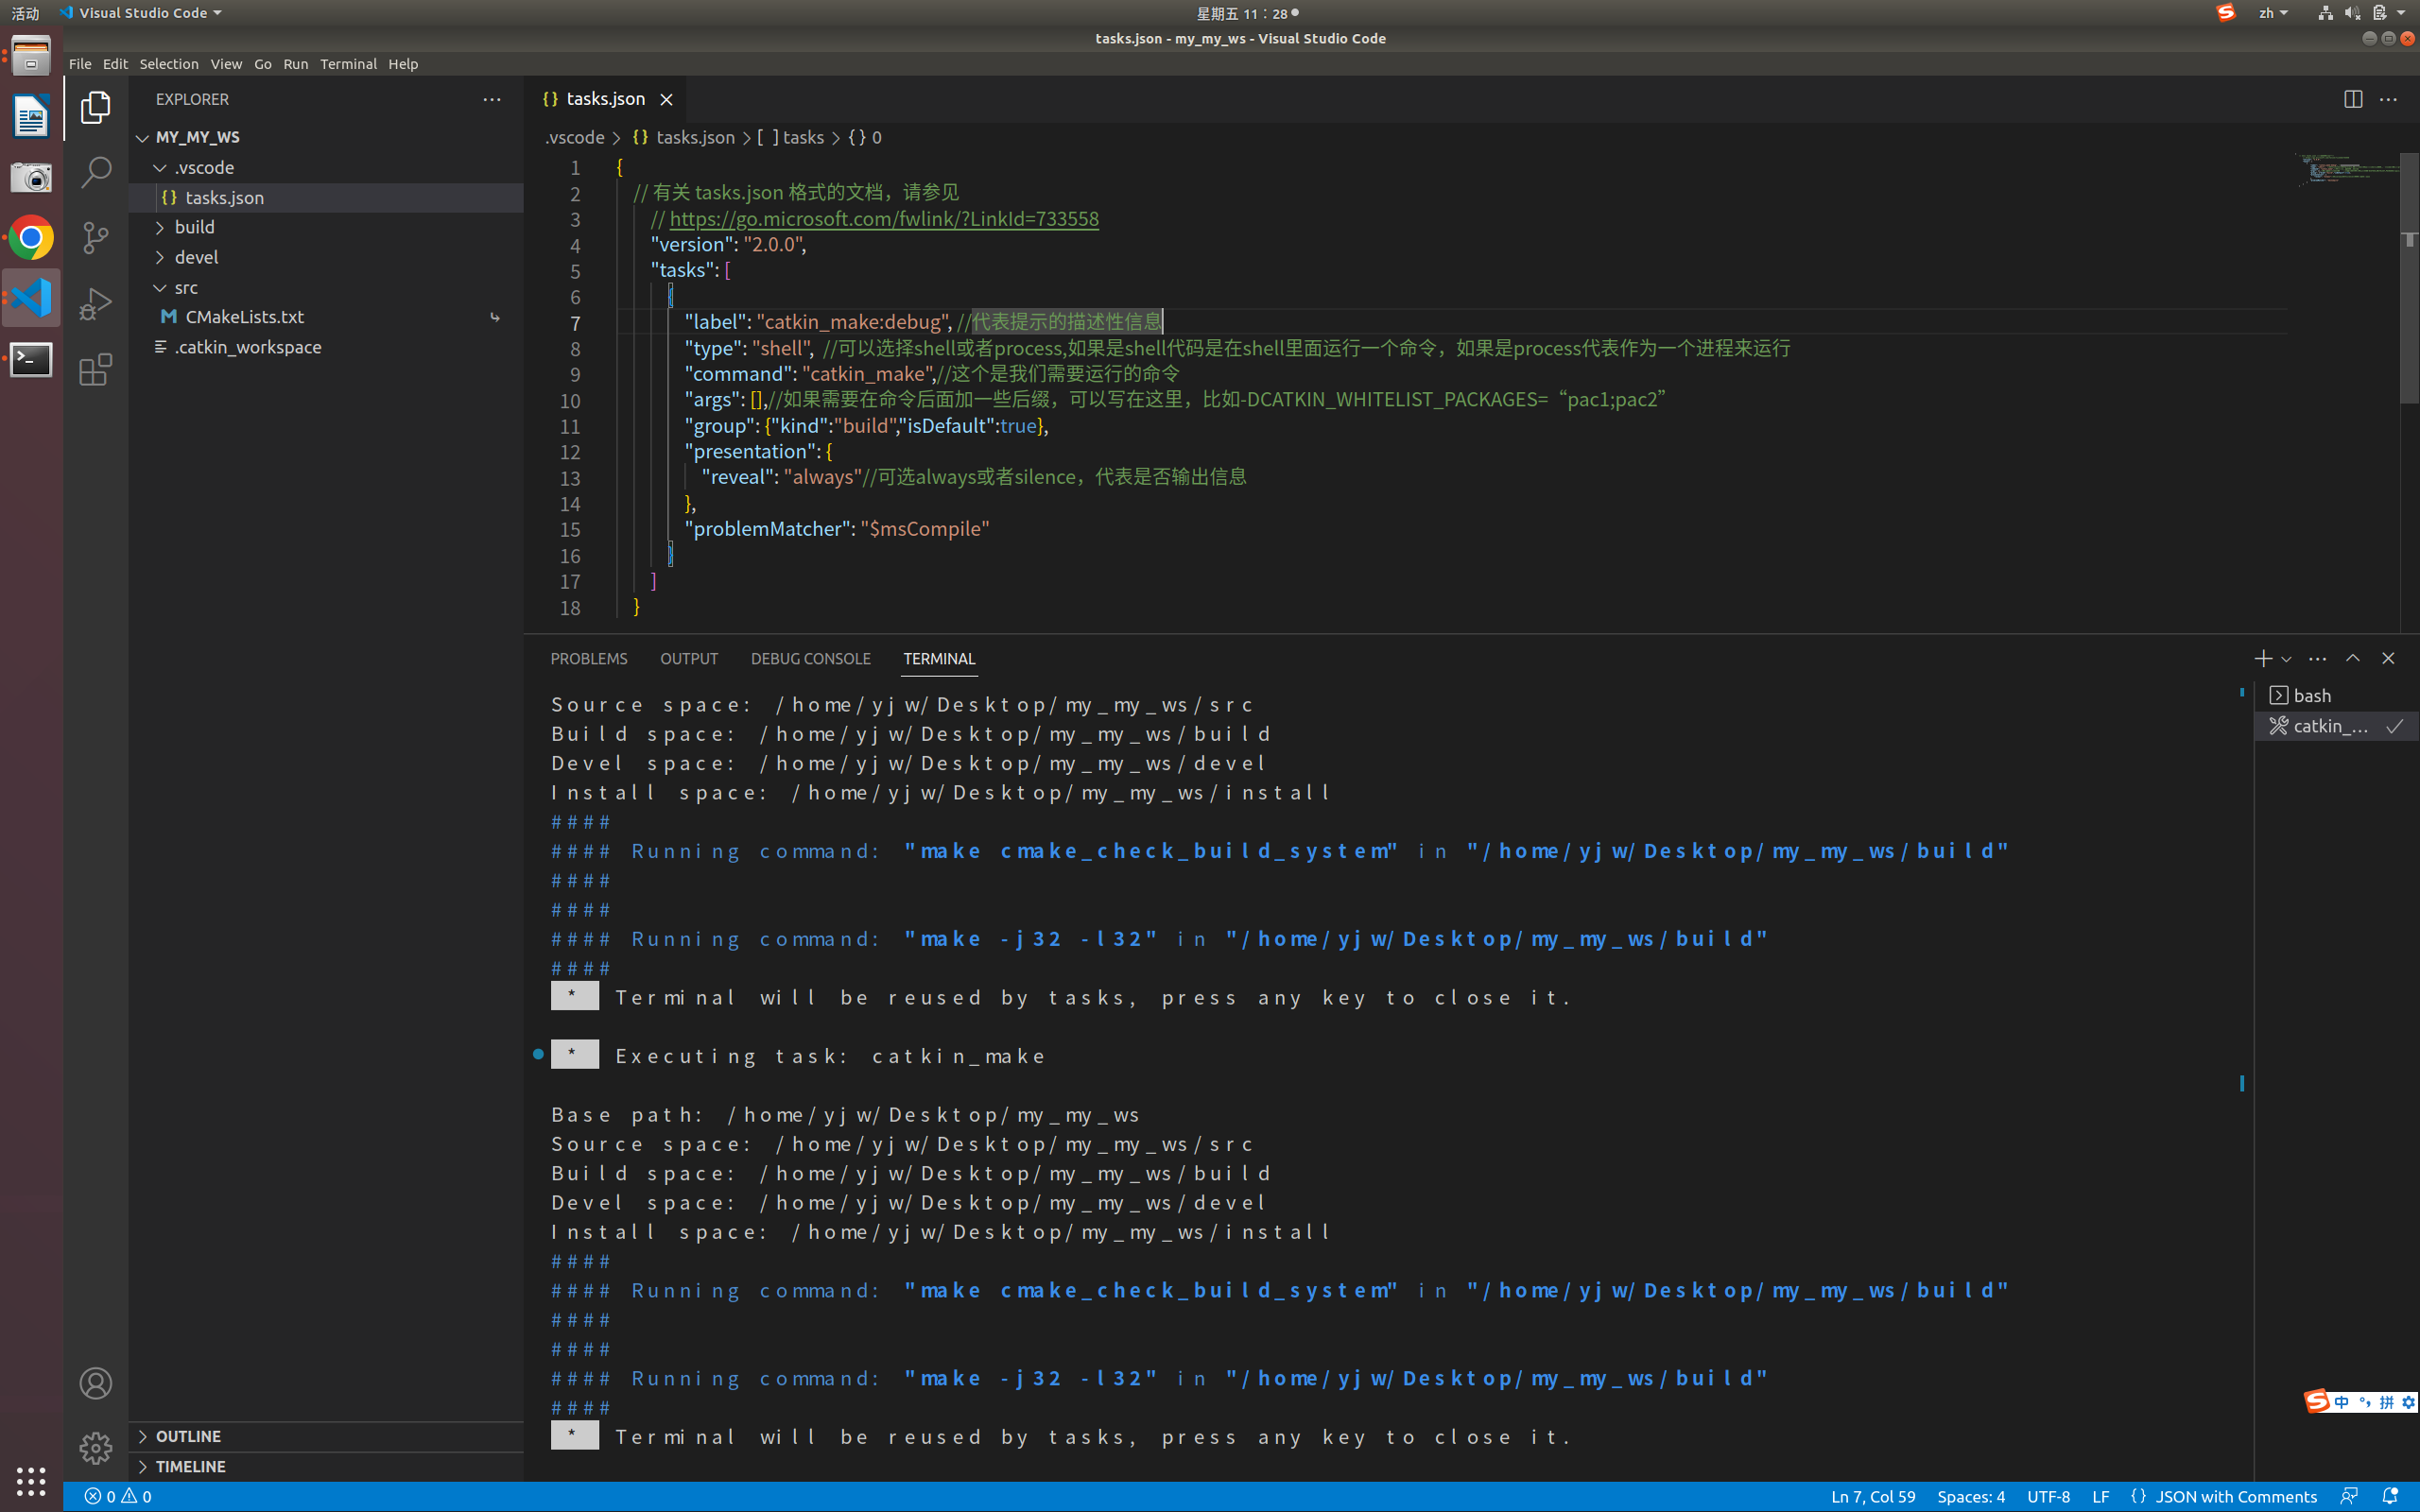The height and width of the screenshot is (1512, 2420).
Task: Open the Extensions view icon
Action: click(x=95, y=369)
